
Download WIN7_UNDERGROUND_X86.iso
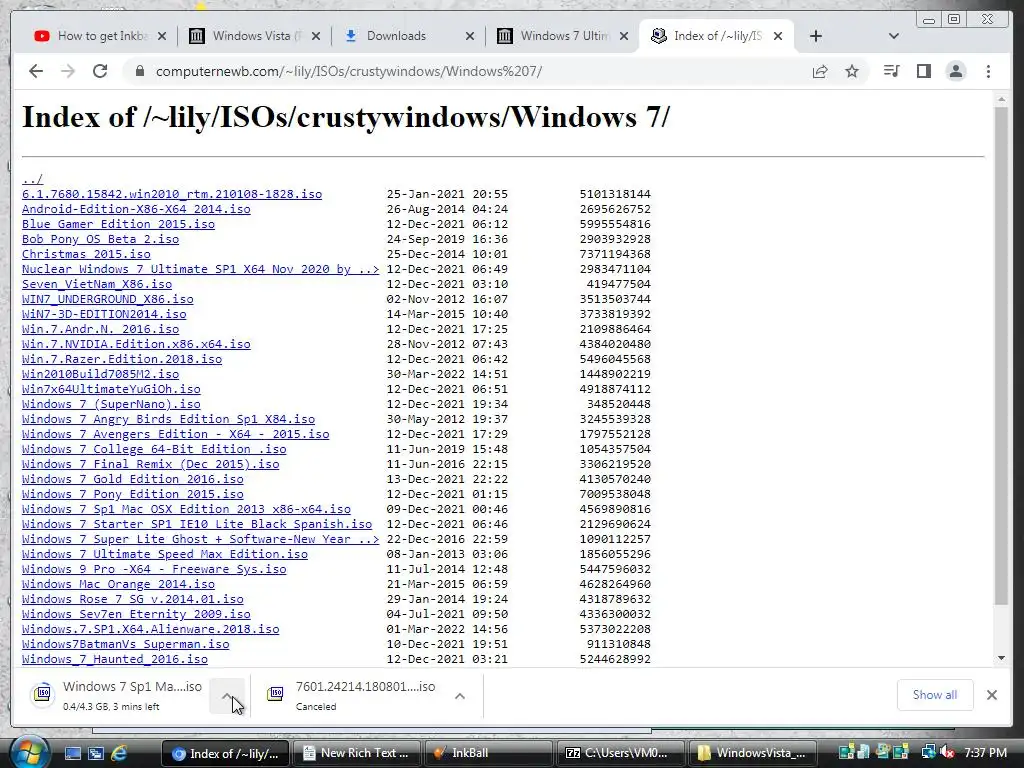(x=108, y=299)
